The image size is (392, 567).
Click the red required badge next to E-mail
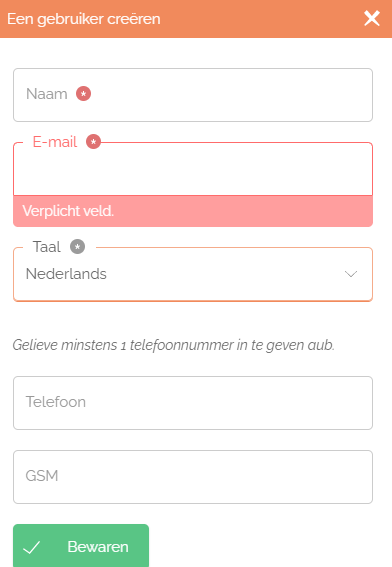(93, 141)
